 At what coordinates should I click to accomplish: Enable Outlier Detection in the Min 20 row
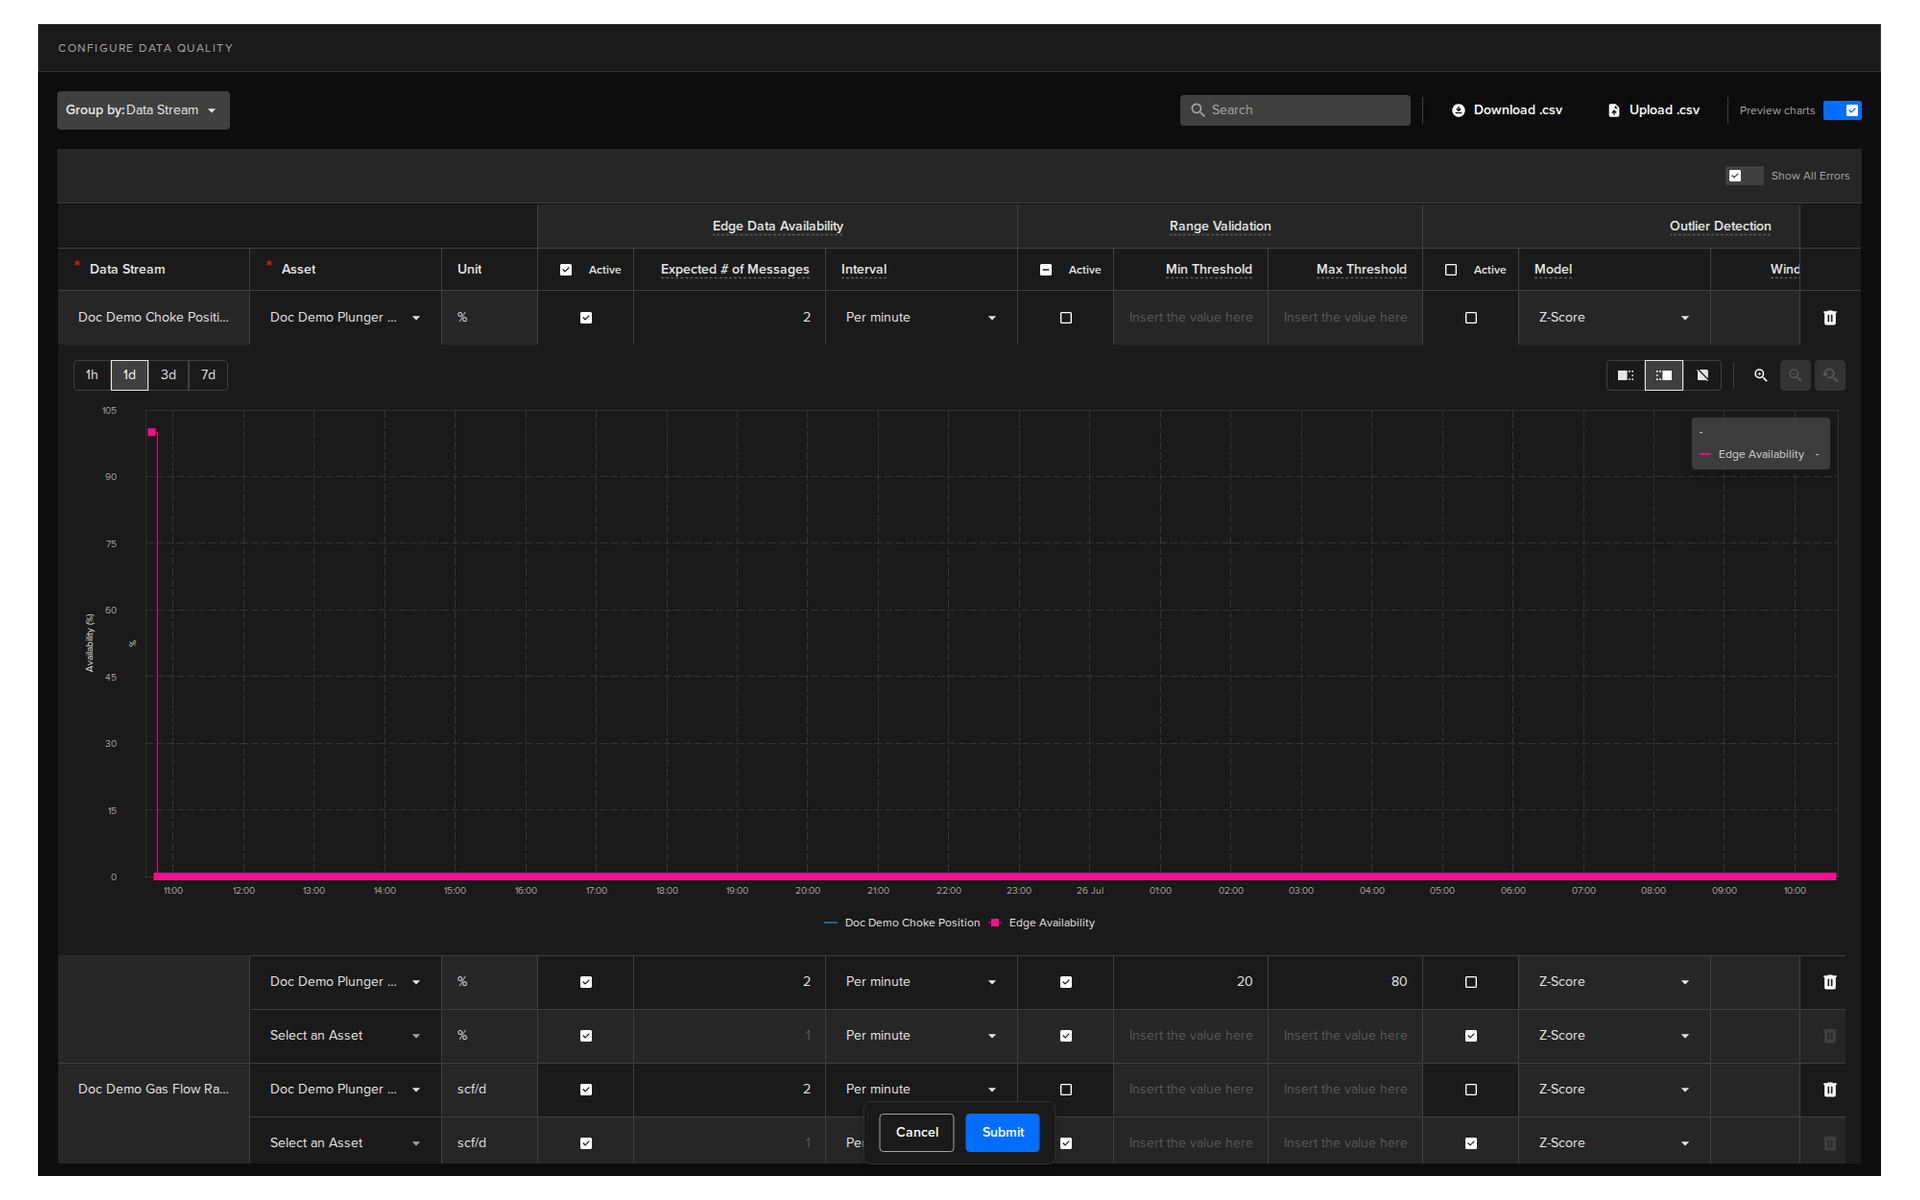[1471, 982]
